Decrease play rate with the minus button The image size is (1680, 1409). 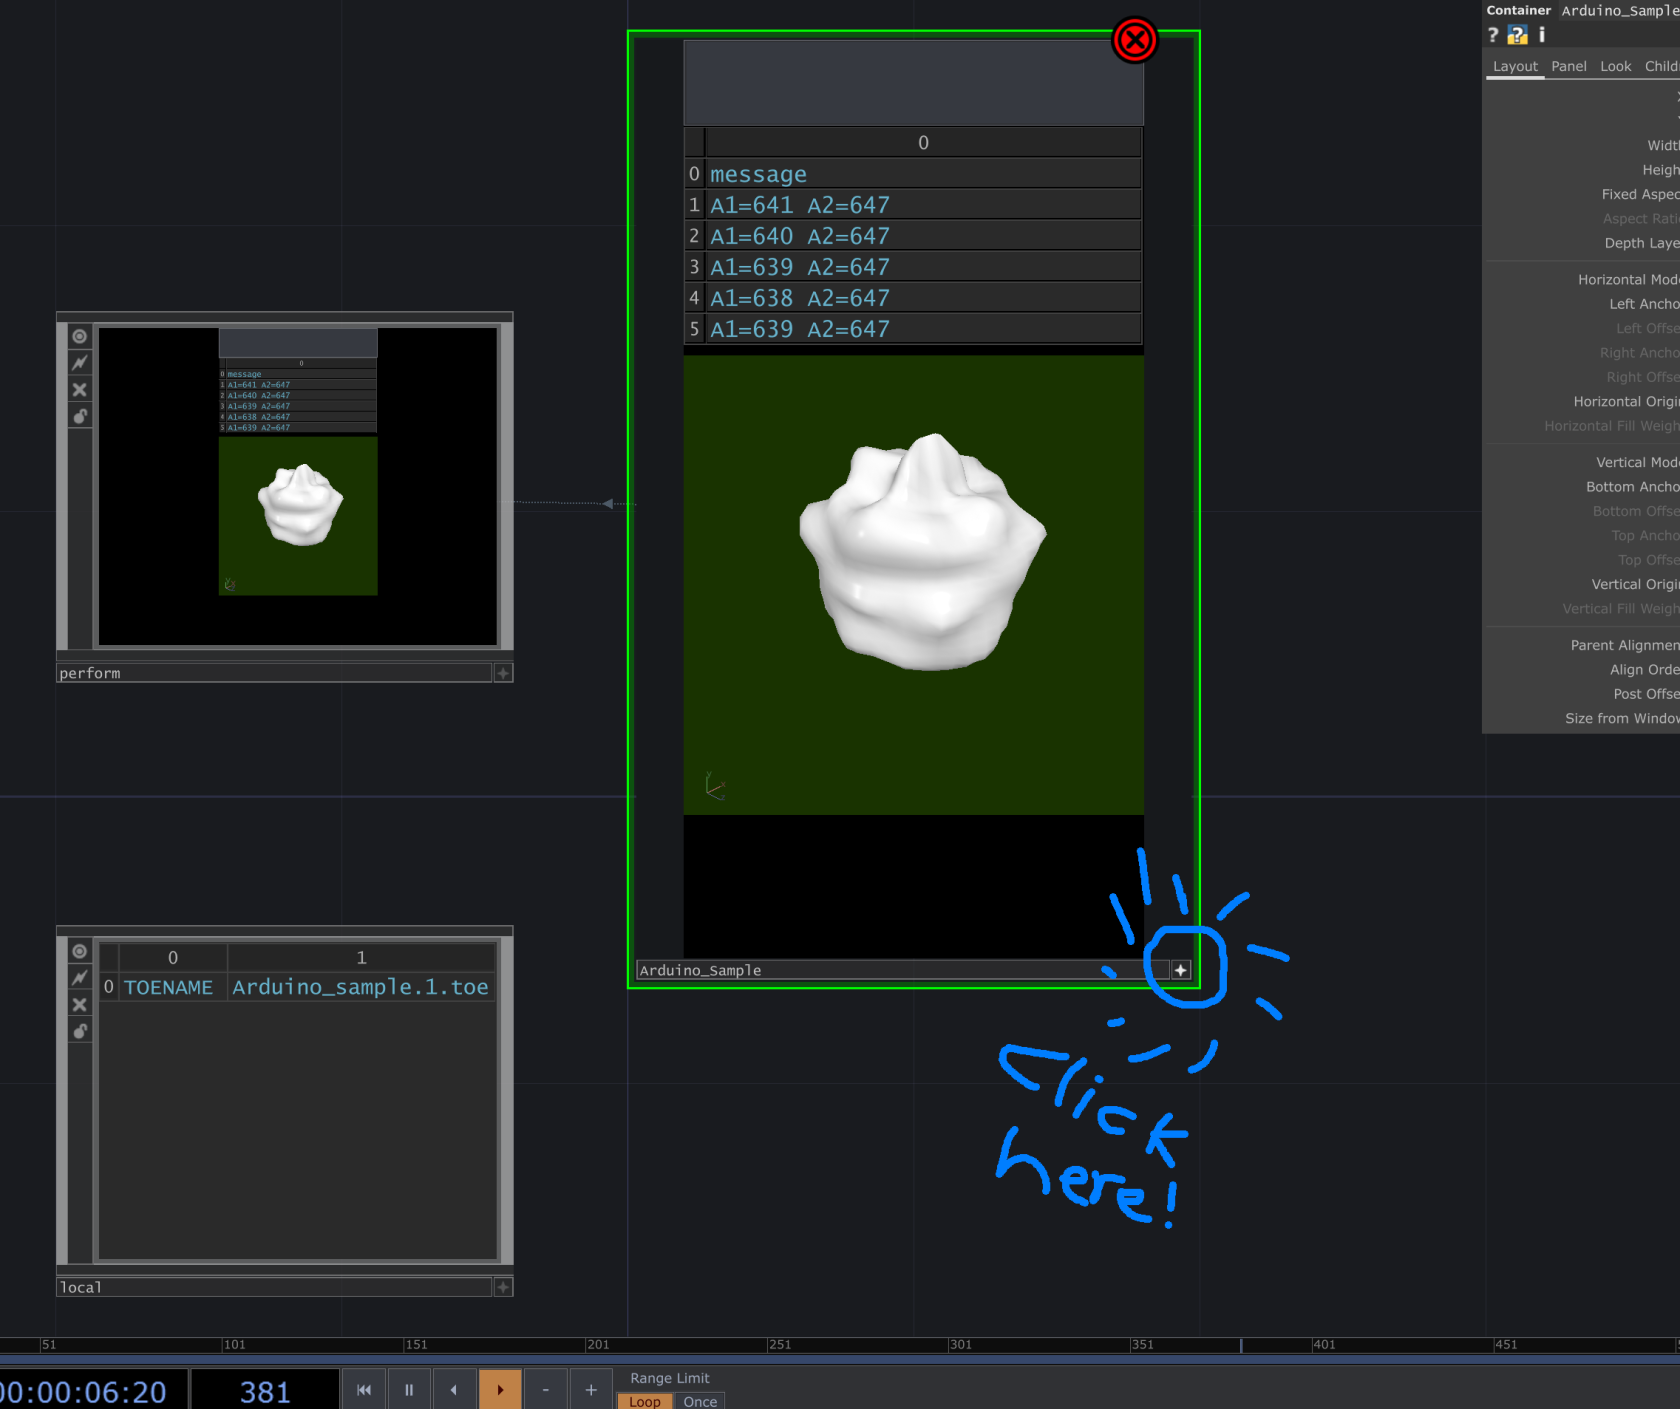point(545,1389)
